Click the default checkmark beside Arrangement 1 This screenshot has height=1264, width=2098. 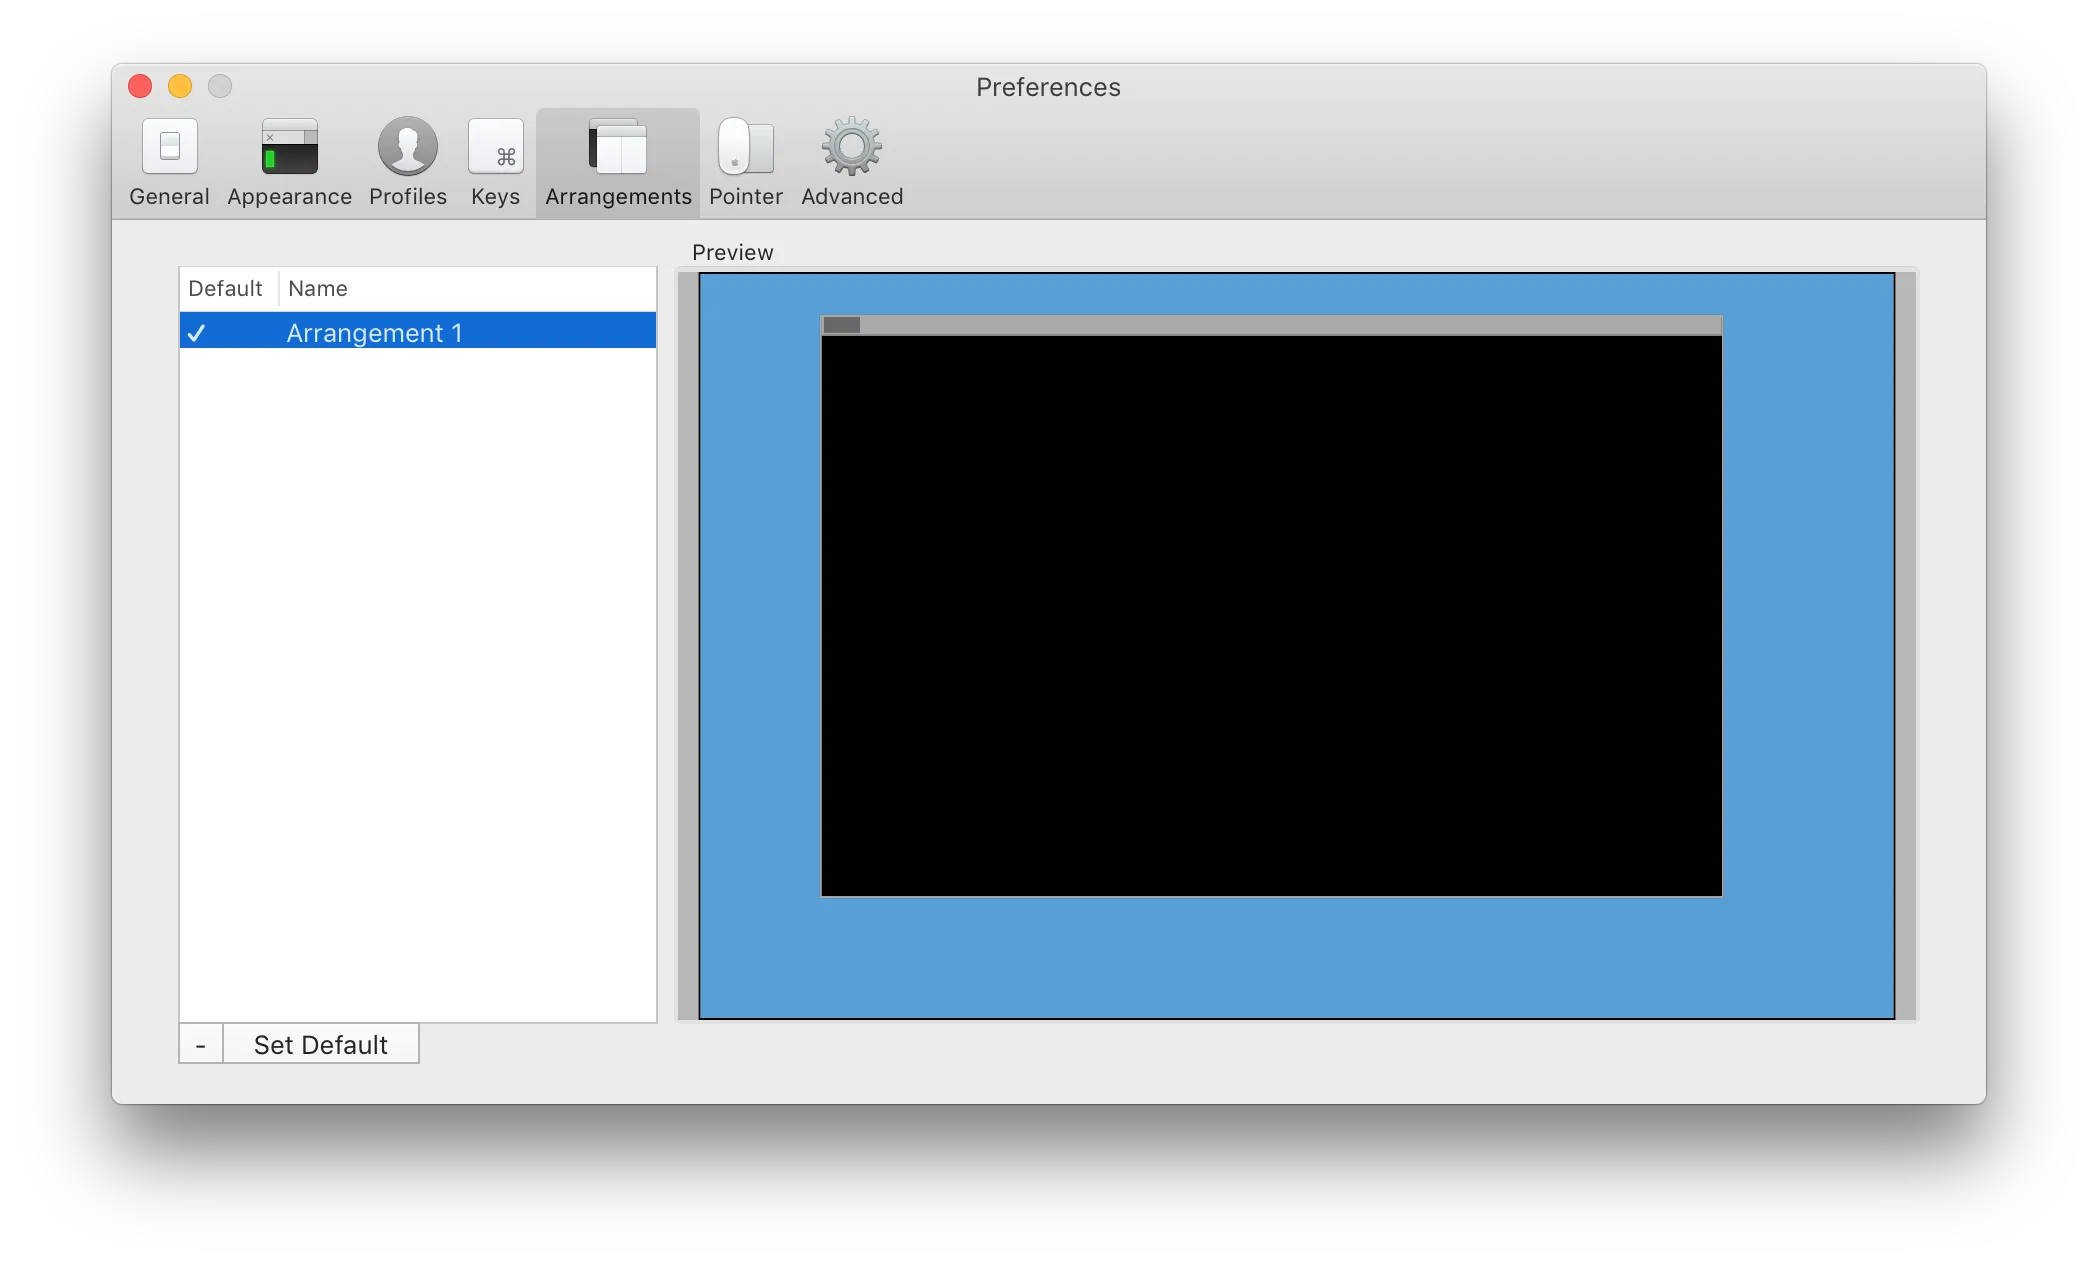click(197, 333)
